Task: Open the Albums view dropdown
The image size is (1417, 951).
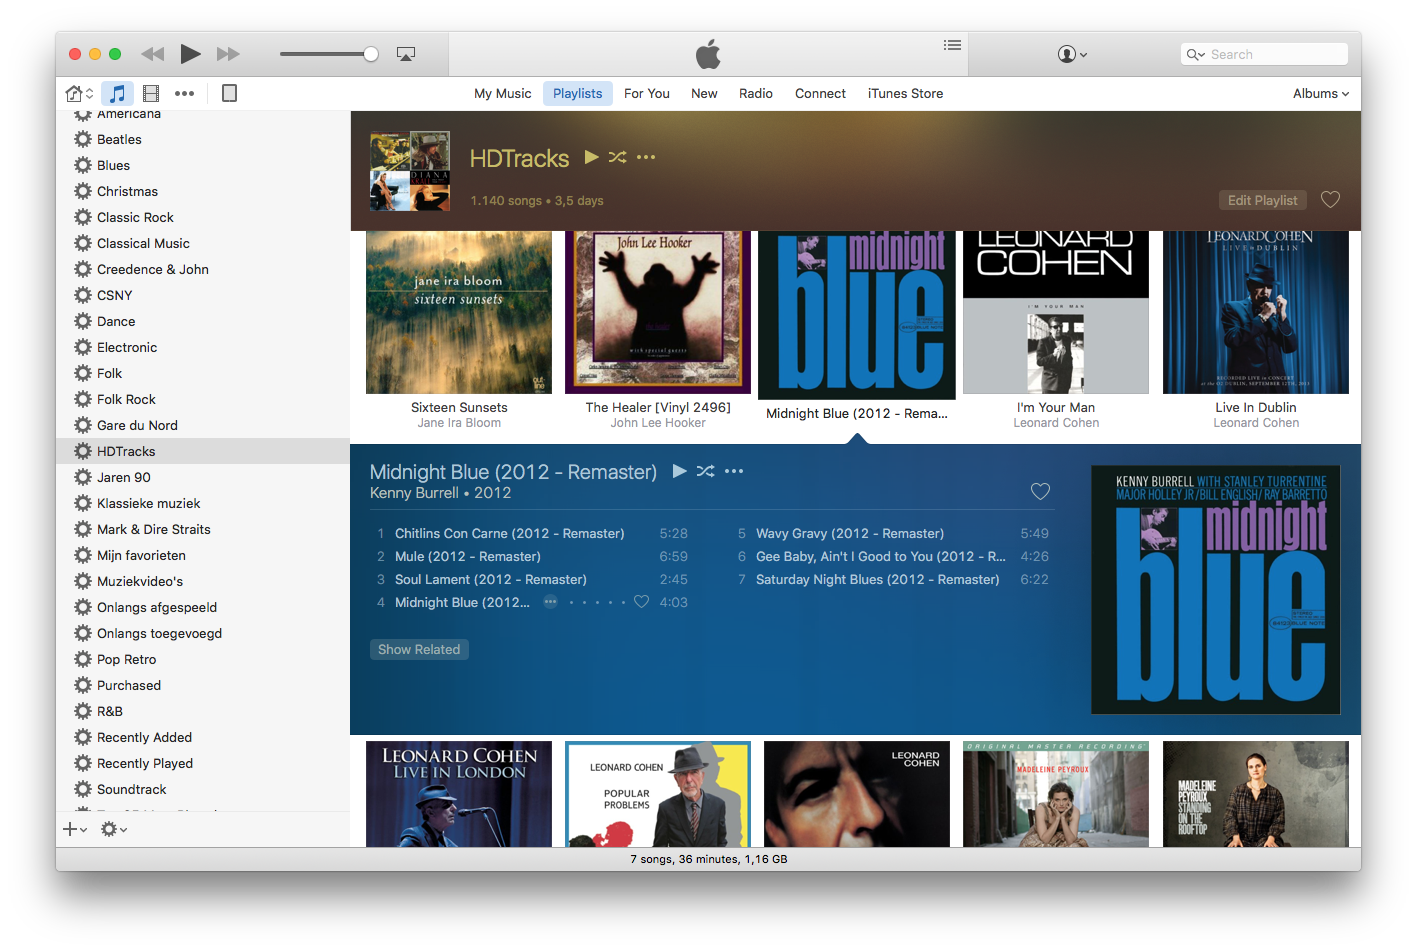Action: [x=1321, y=93]
